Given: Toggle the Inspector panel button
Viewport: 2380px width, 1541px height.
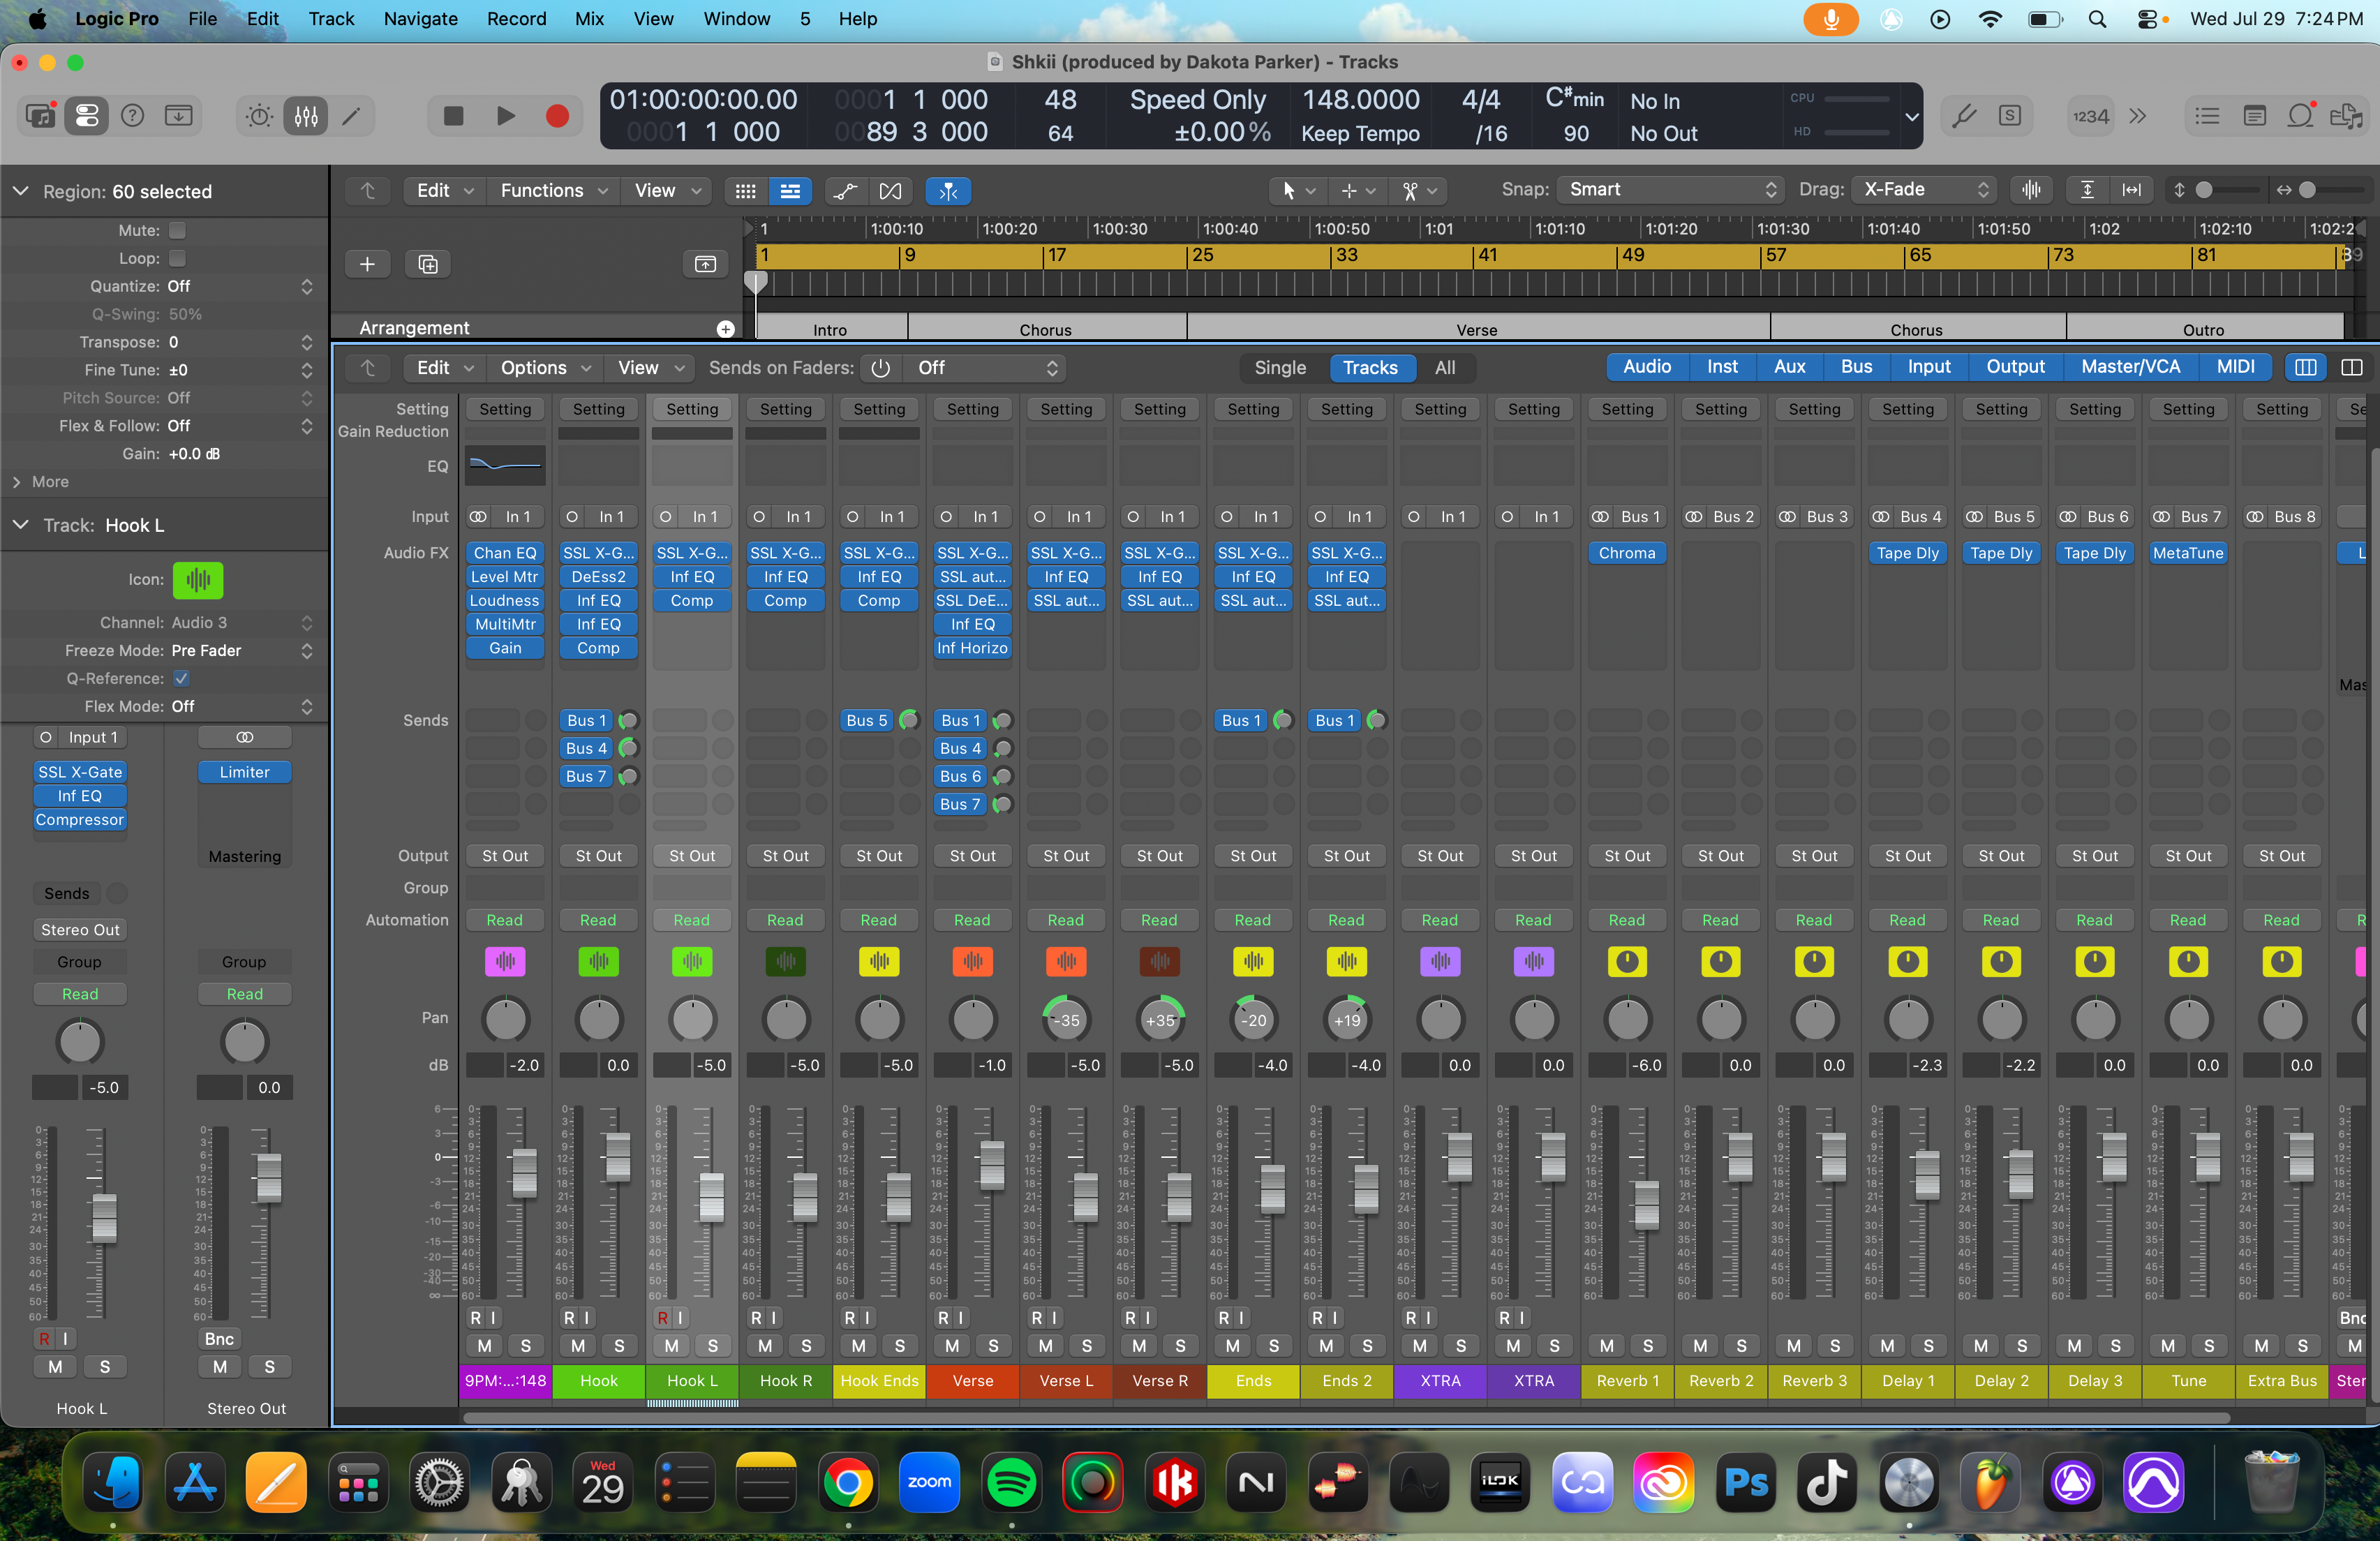Looking at the screenshot, I should click(87, 116).
